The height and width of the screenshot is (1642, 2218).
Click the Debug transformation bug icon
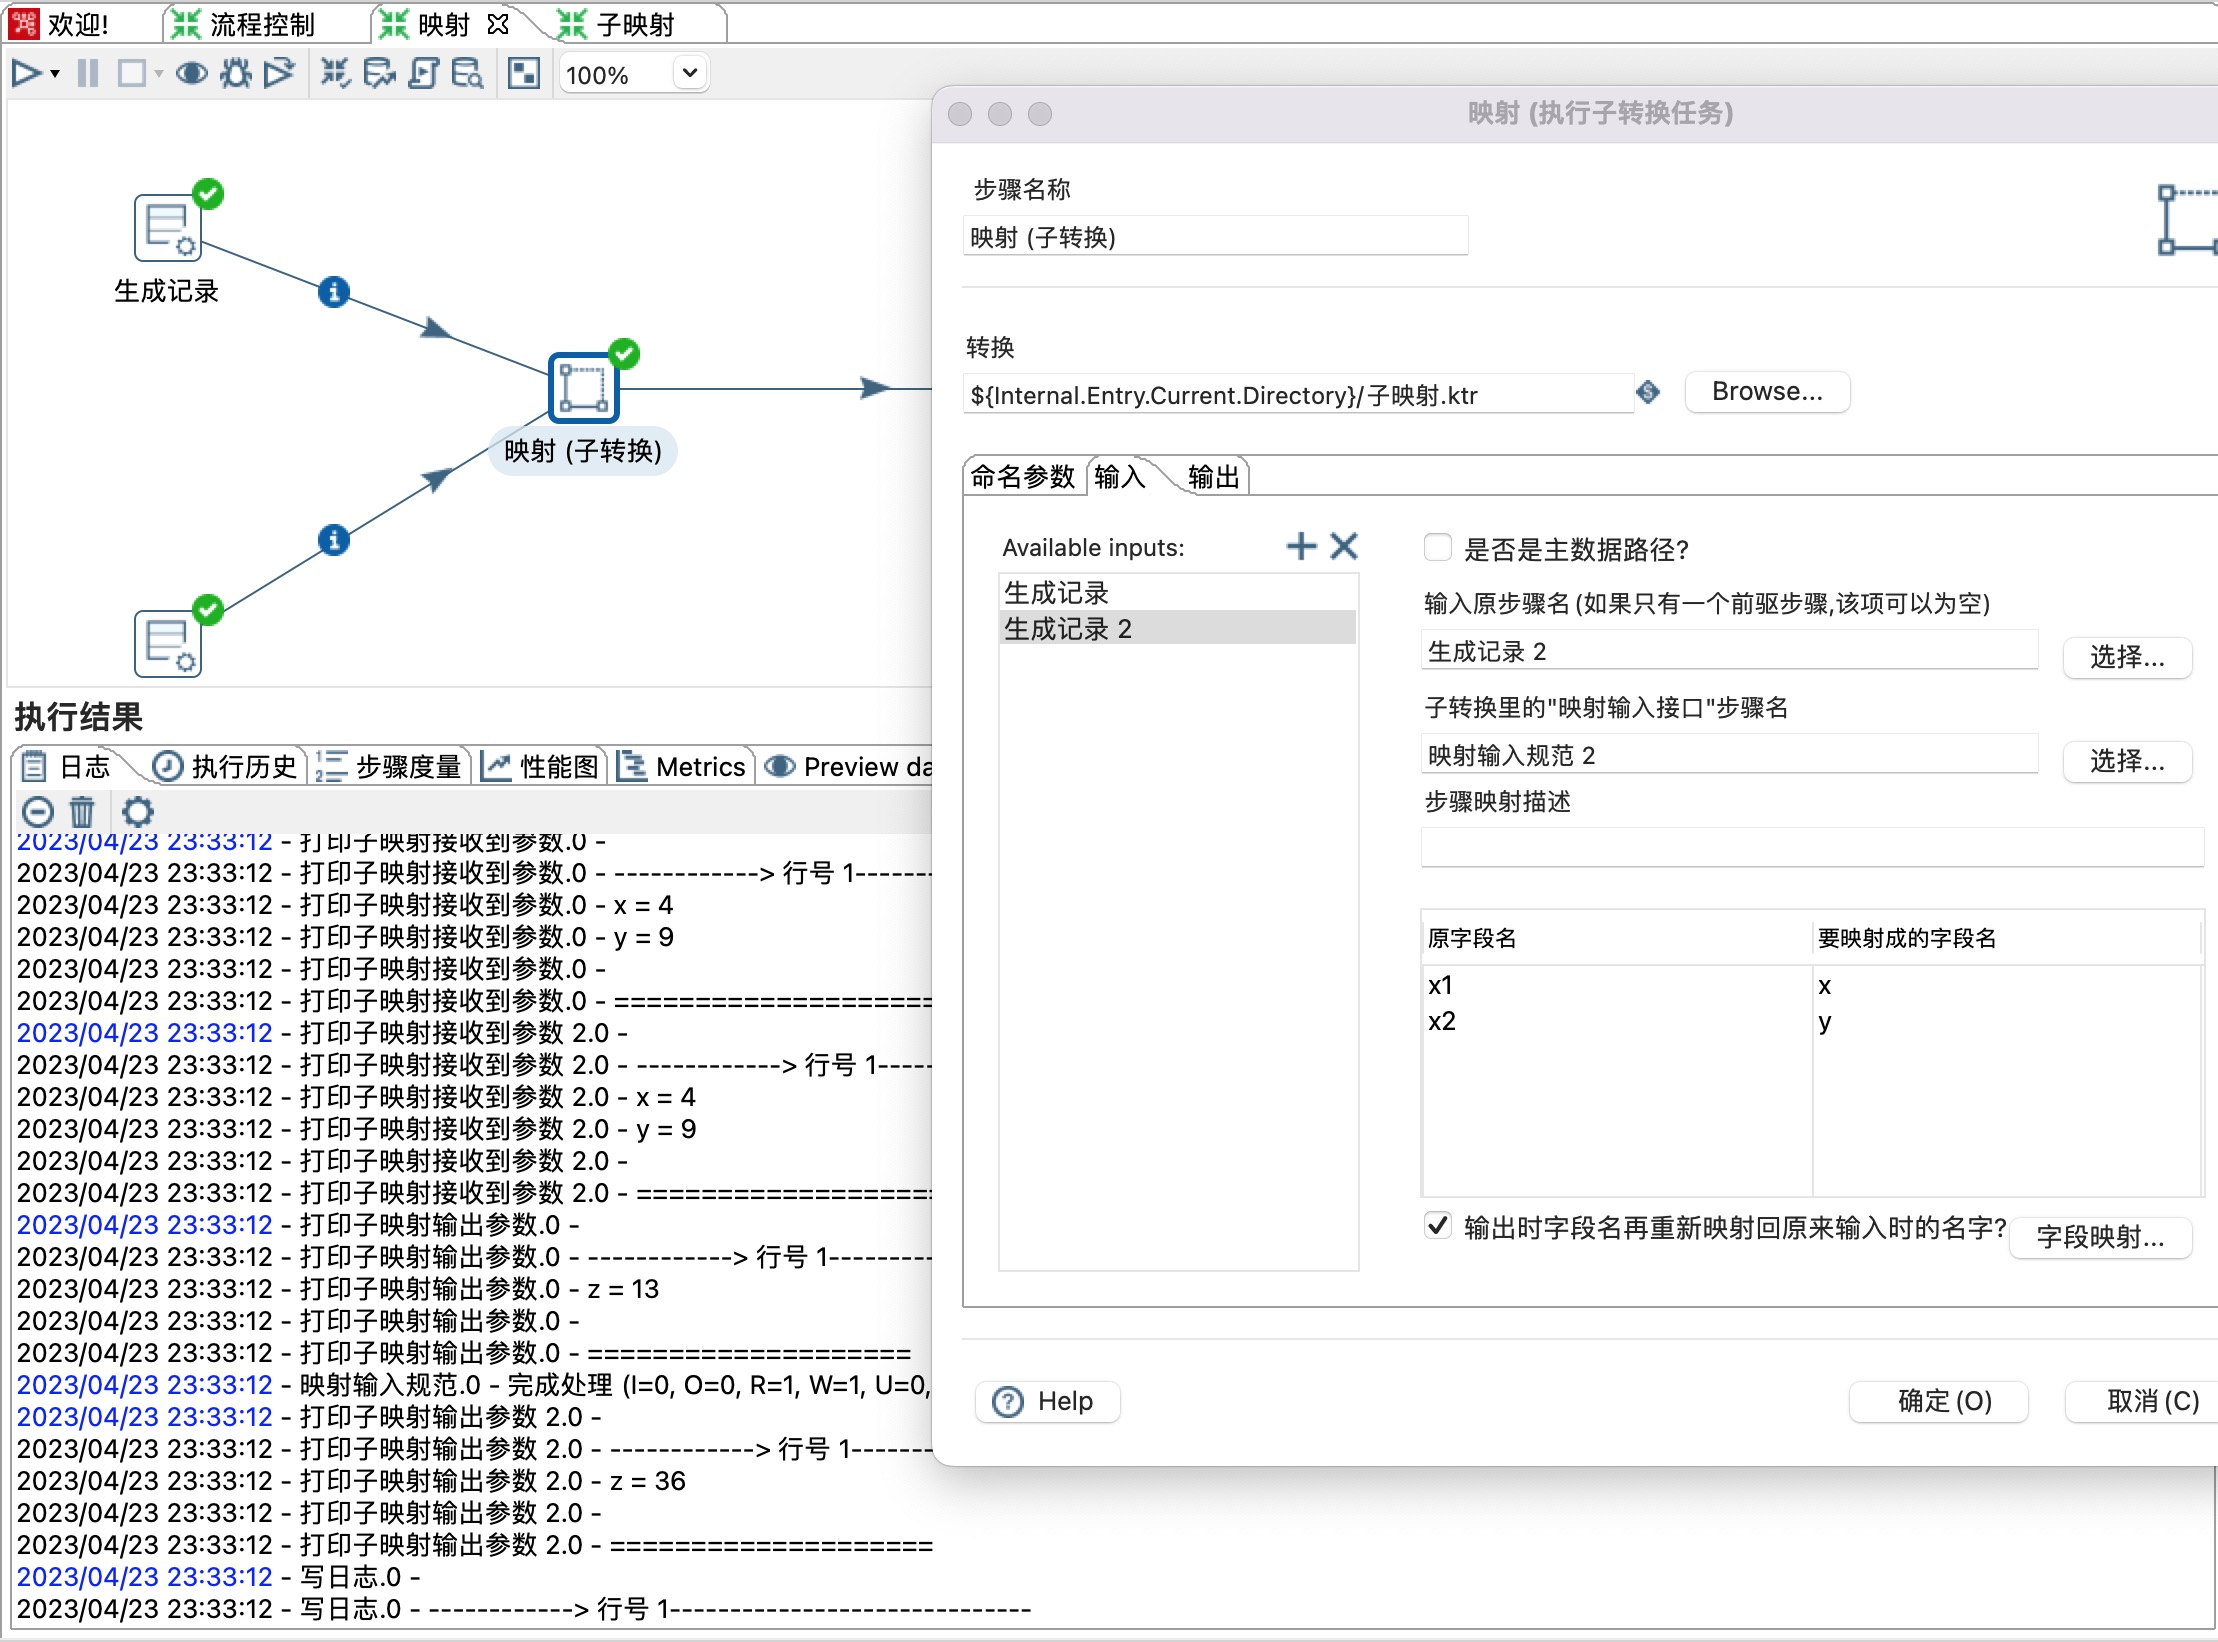(x=236, y=74)
